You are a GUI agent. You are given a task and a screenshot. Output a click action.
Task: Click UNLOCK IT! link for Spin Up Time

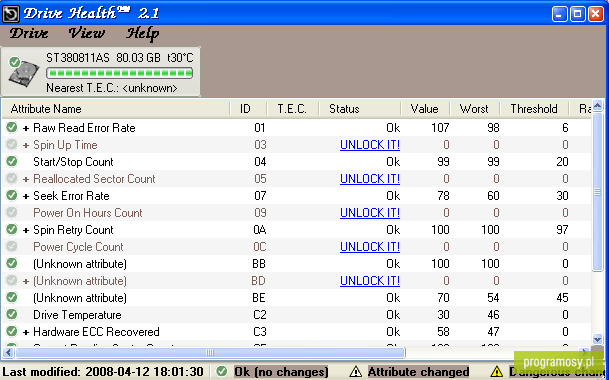coord(370,145)
